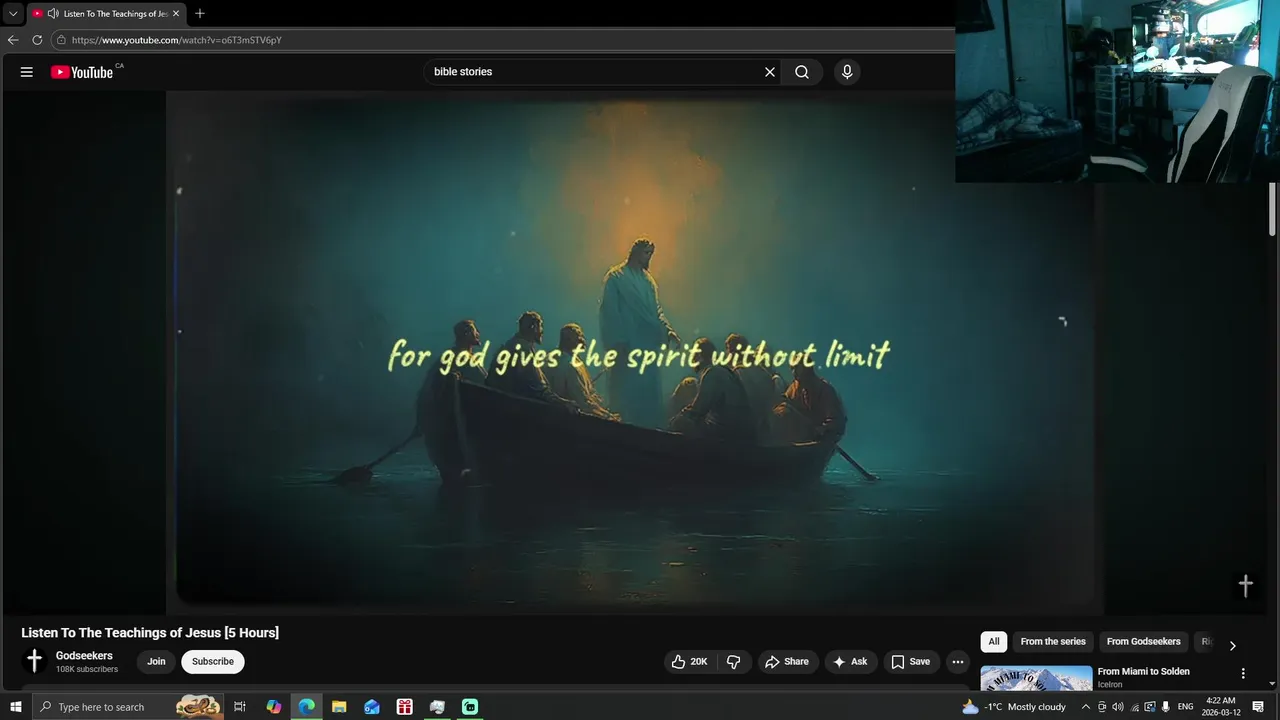Mute tab via the speaker icon
The height and width of the screenshot is (720, 1280).
pos(52,14)
